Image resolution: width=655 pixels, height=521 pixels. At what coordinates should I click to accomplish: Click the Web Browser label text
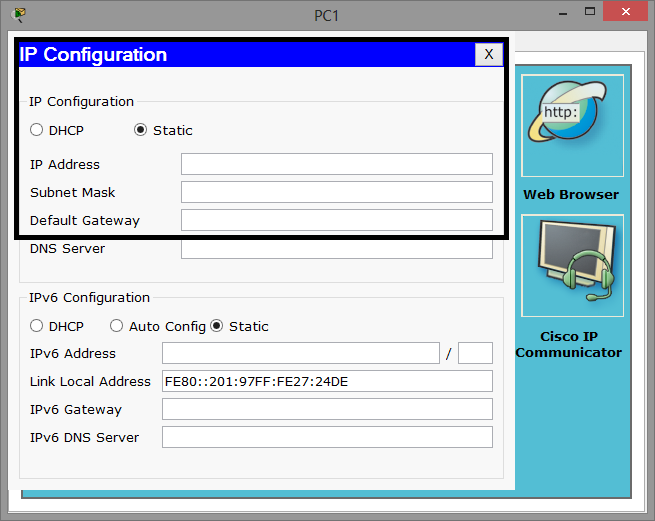pos(571,195)
